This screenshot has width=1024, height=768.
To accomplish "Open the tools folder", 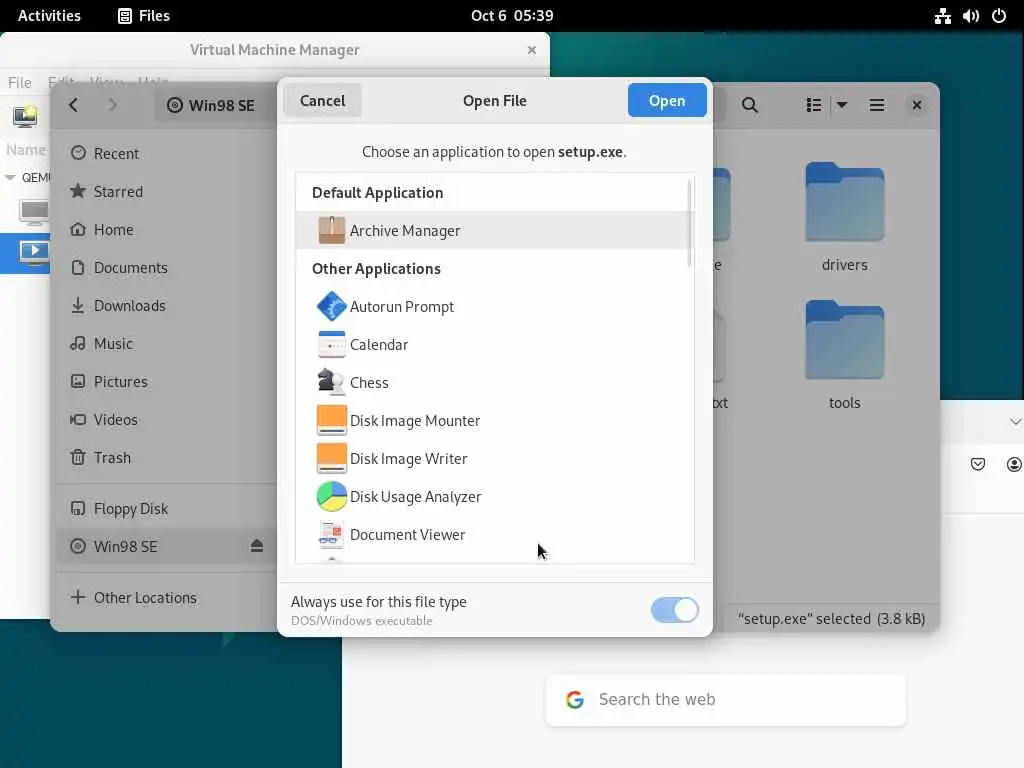I will coord(844,355).
